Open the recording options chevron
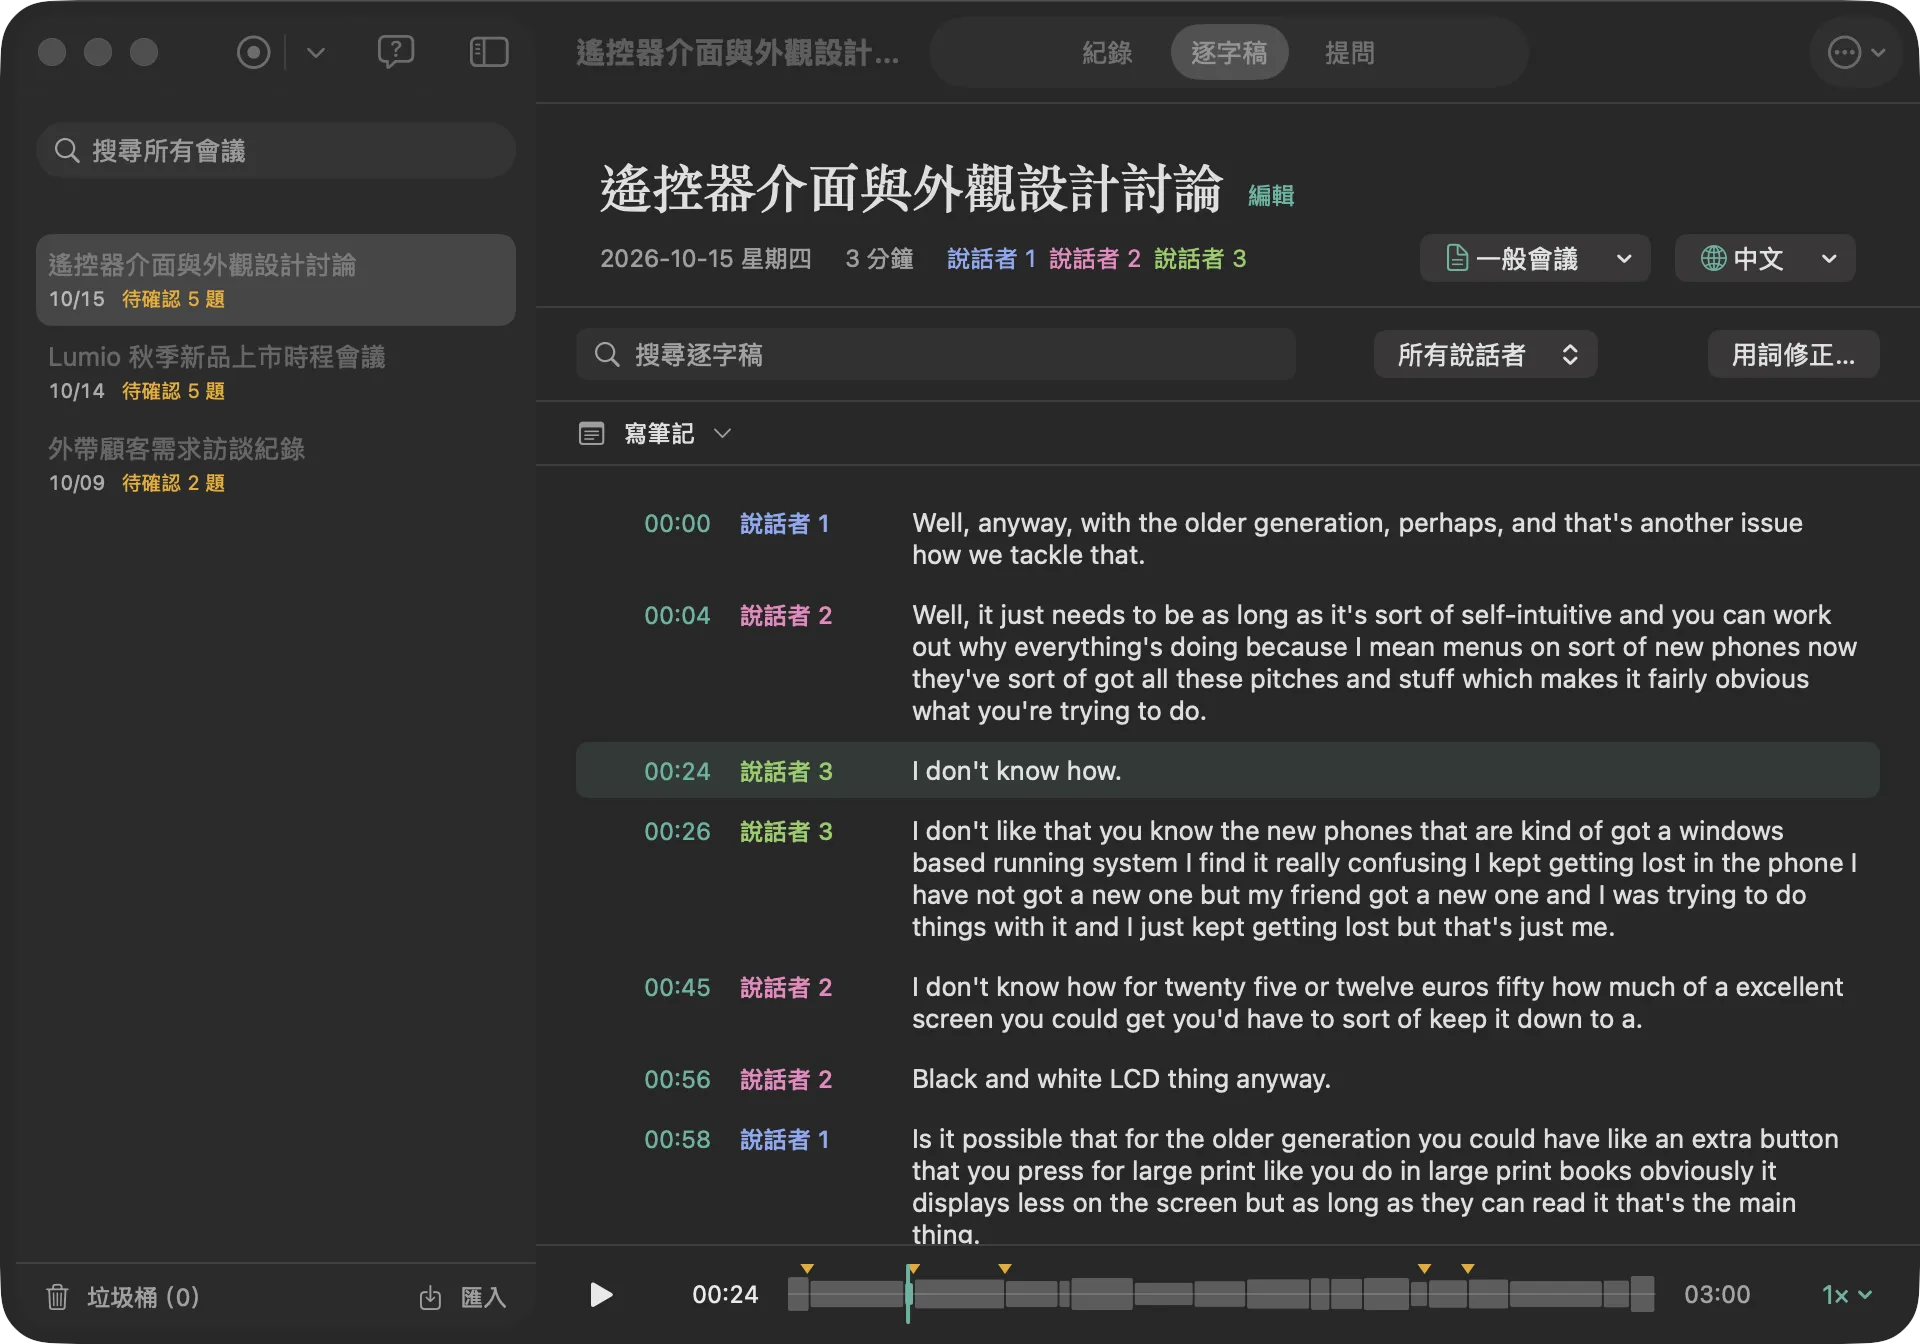 click(316, 52)
